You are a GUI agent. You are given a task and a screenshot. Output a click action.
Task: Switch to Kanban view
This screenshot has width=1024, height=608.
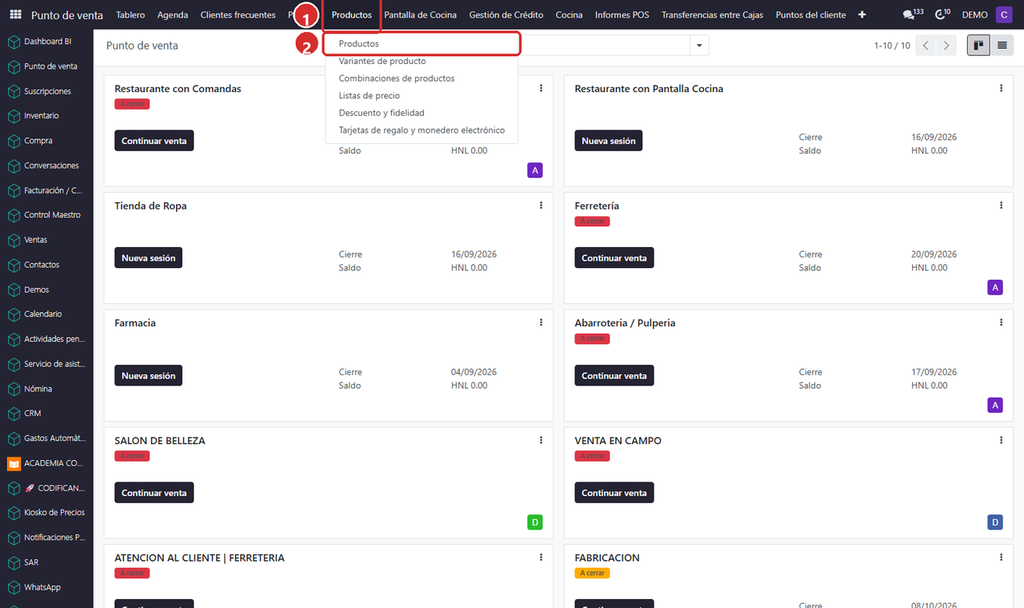click(978, 45)
